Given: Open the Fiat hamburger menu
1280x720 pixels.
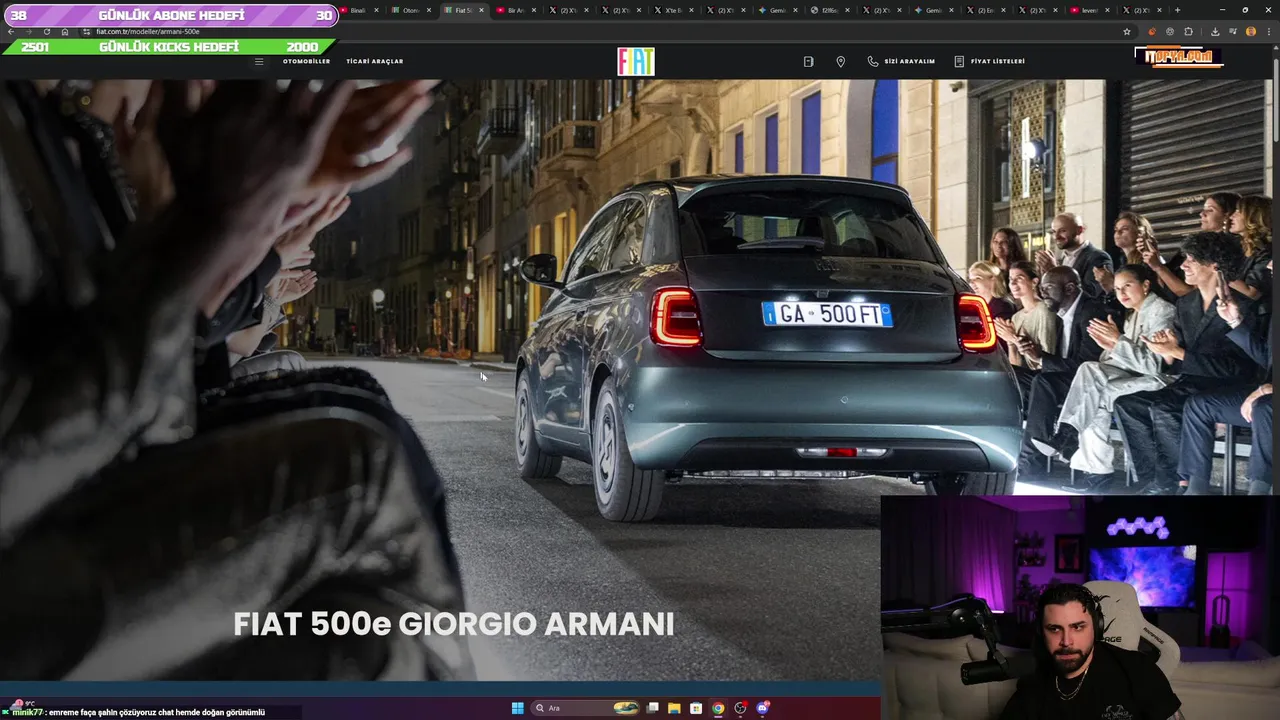Looking at the screenshot, I should tap(259, 61).
